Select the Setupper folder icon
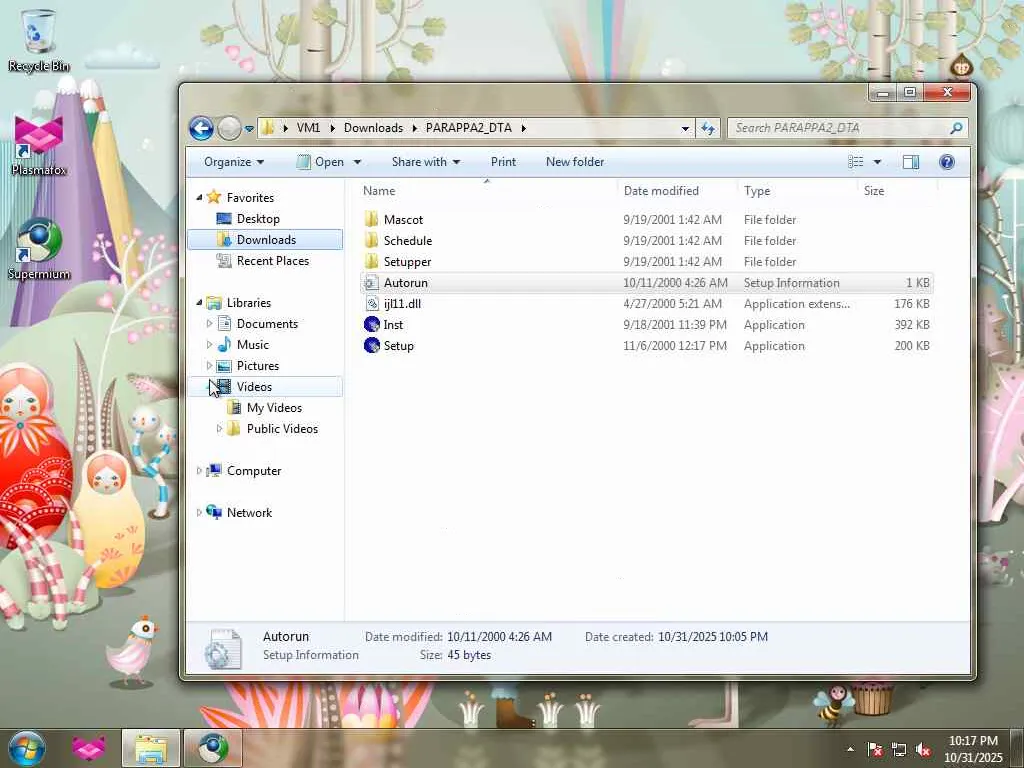 (372, 261)
